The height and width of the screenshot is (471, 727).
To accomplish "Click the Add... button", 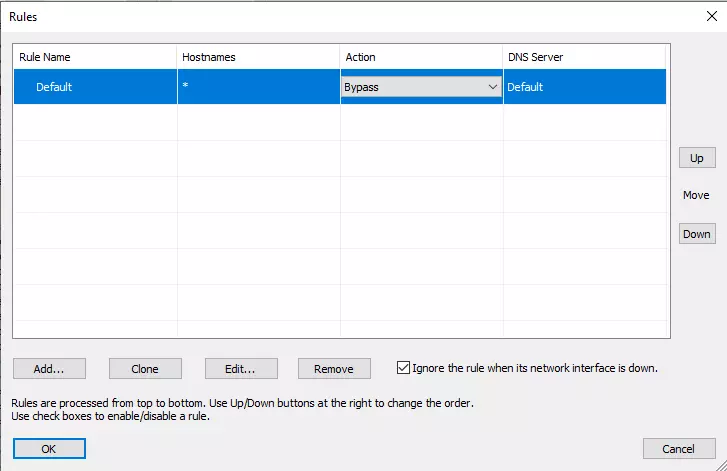I will point(49,369).
